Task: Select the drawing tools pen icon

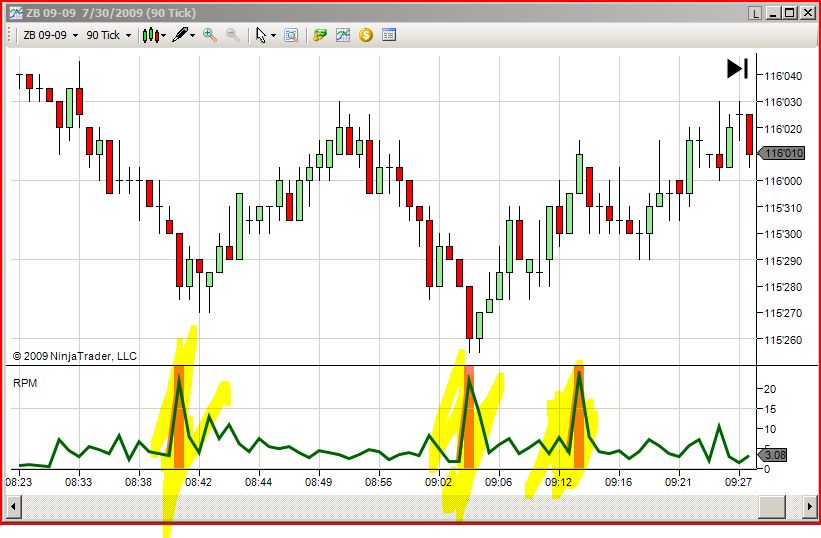Action: pyautogui.click(x=180, y=35)
